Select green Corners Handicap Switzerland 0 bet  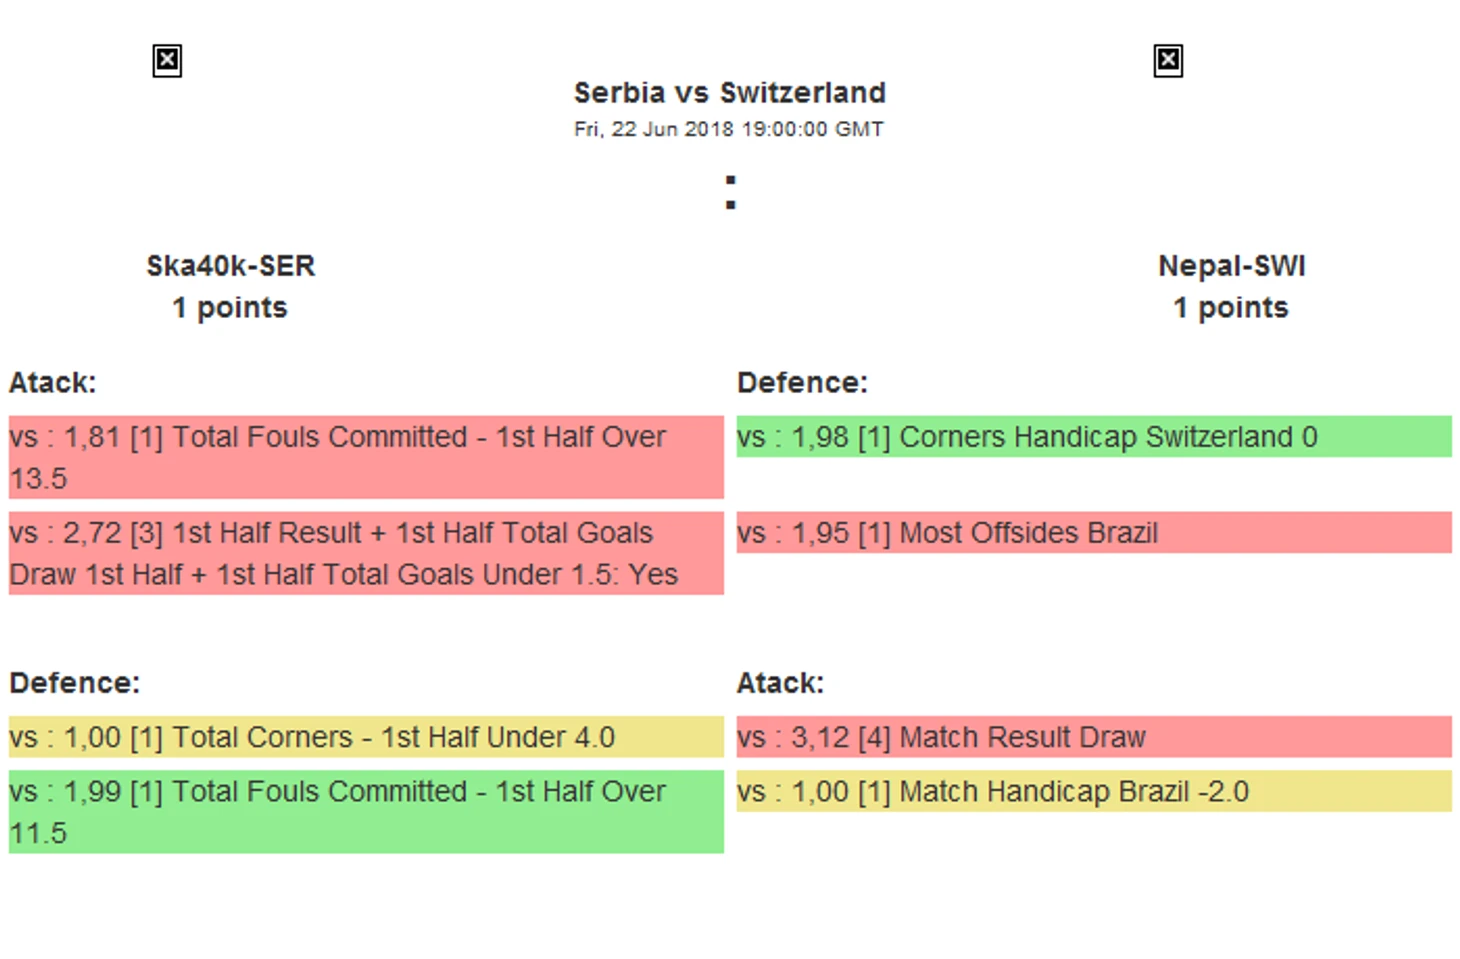pos(1093,437)
